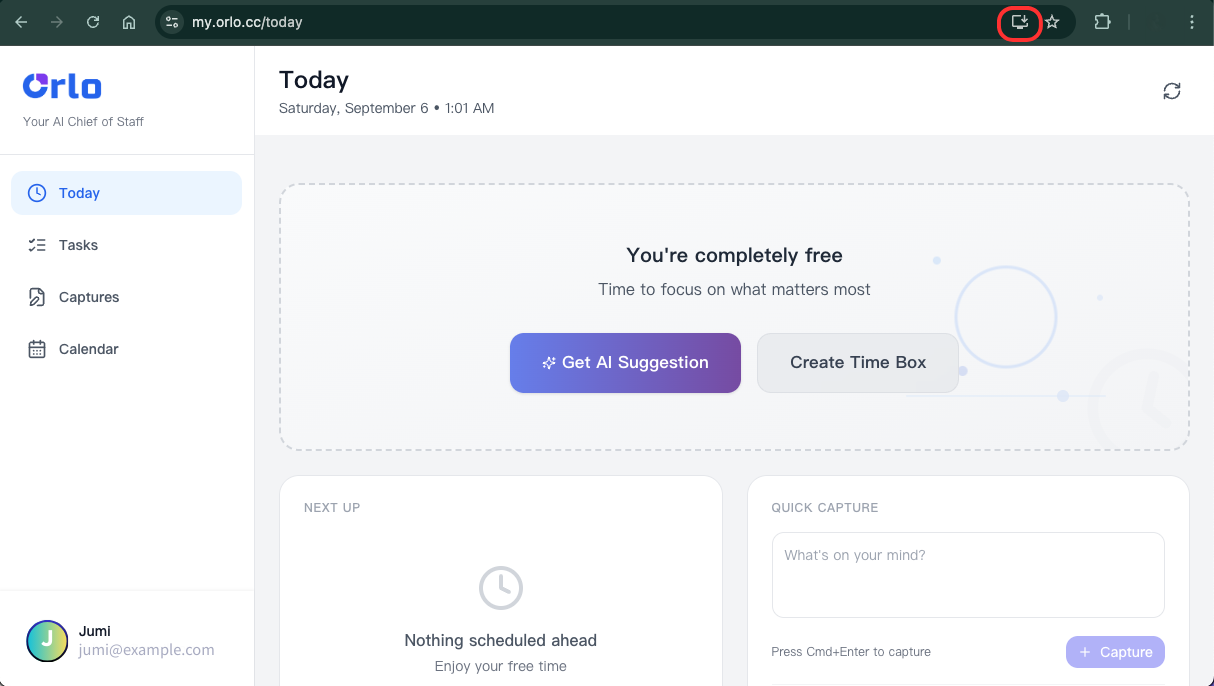The image size is (1214, 686).
Task: Click the address bar URL my.orlo.cc/today
Action: (x=247, y=22)
